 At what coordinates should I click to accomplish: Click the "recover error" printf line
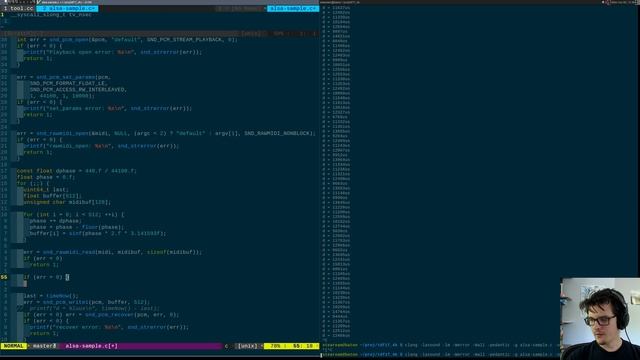tap(109, 327)
